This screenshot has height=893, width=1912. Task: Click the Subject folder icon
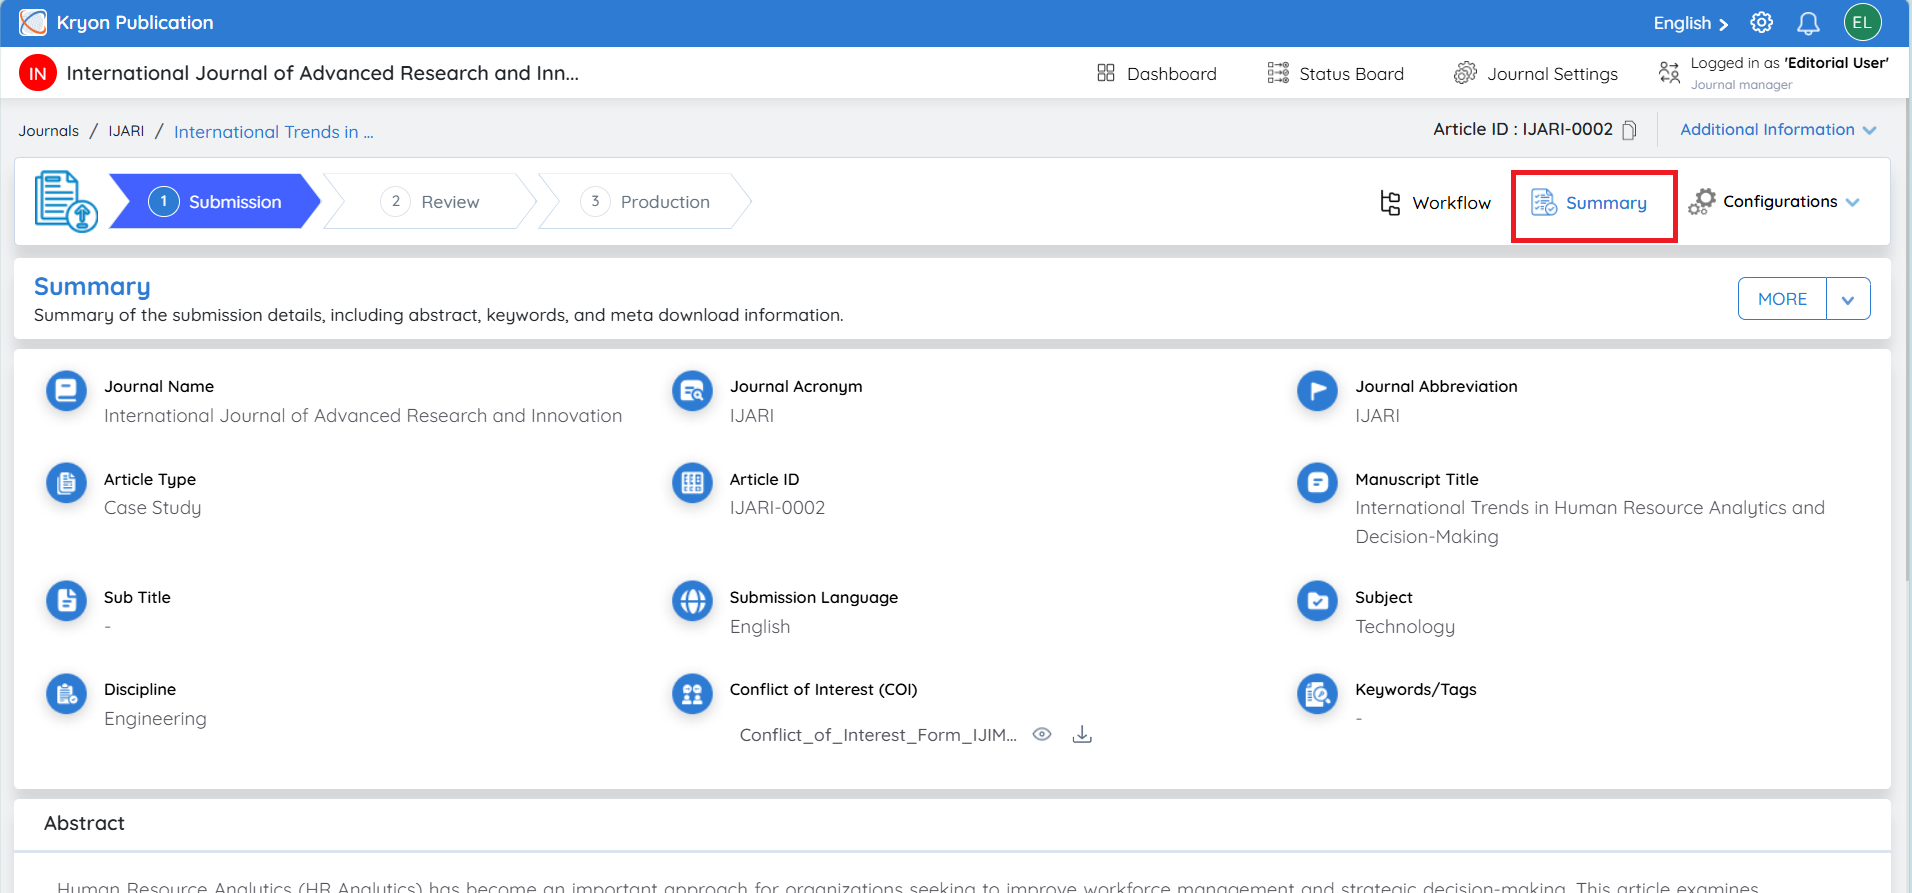click(1317, 601)
